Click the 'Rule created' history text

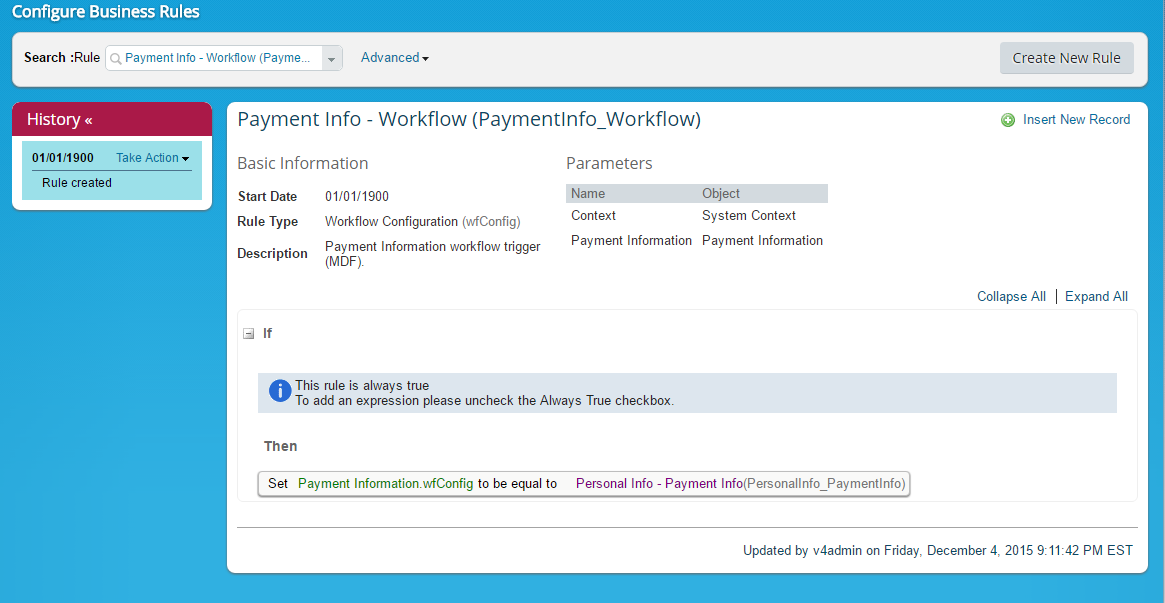coord(77,183)
